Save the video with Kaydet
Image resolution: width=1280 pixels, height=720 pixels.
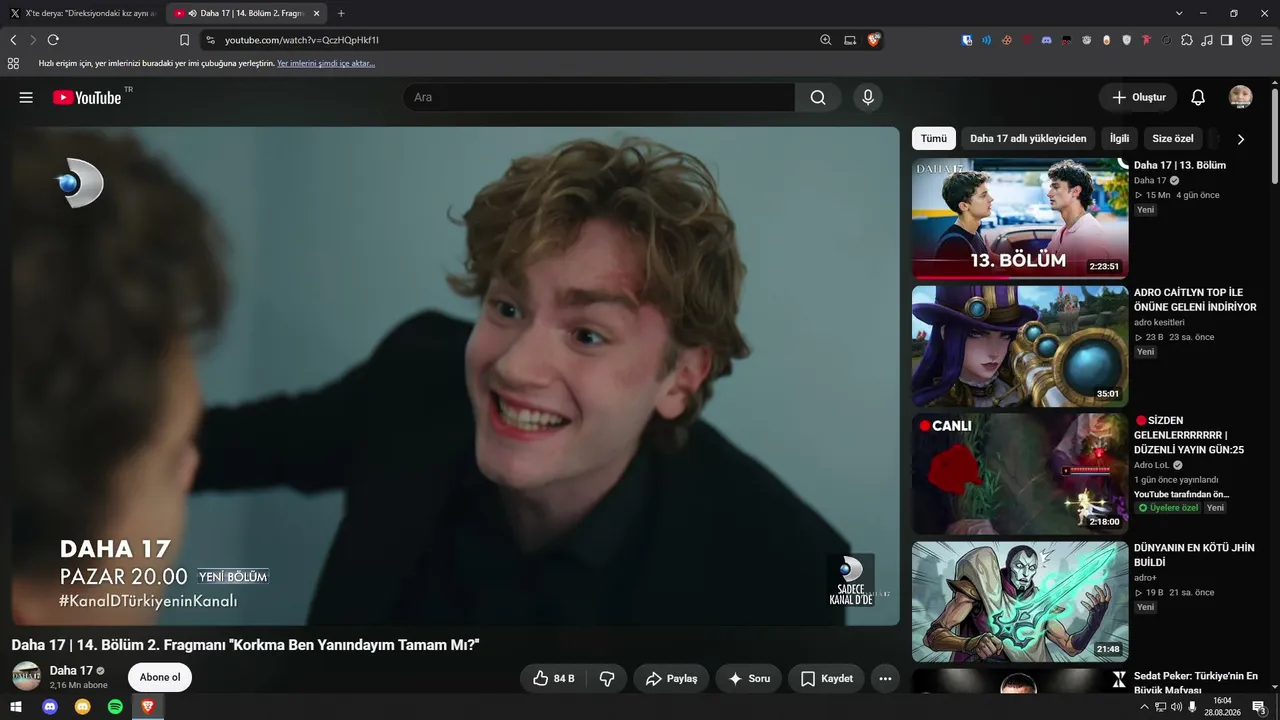point(826,678)
